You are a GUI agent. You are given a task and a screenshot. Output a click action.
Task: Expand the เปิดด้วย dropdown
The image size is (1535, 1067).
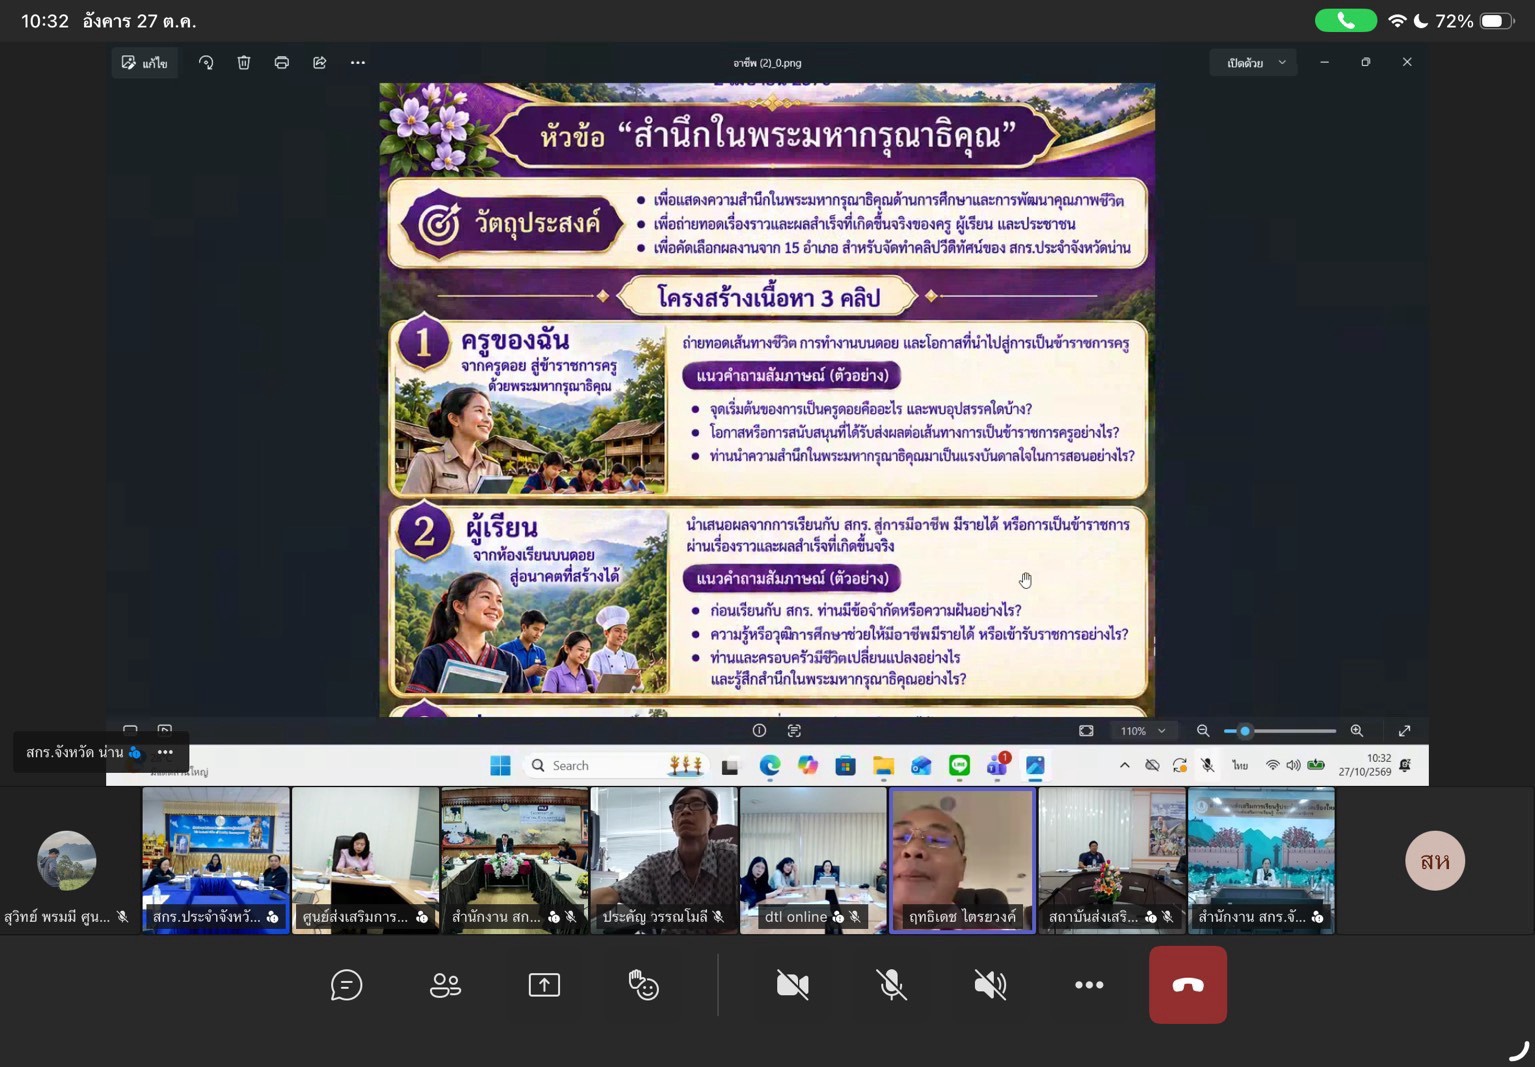(x=1256, y=62)
